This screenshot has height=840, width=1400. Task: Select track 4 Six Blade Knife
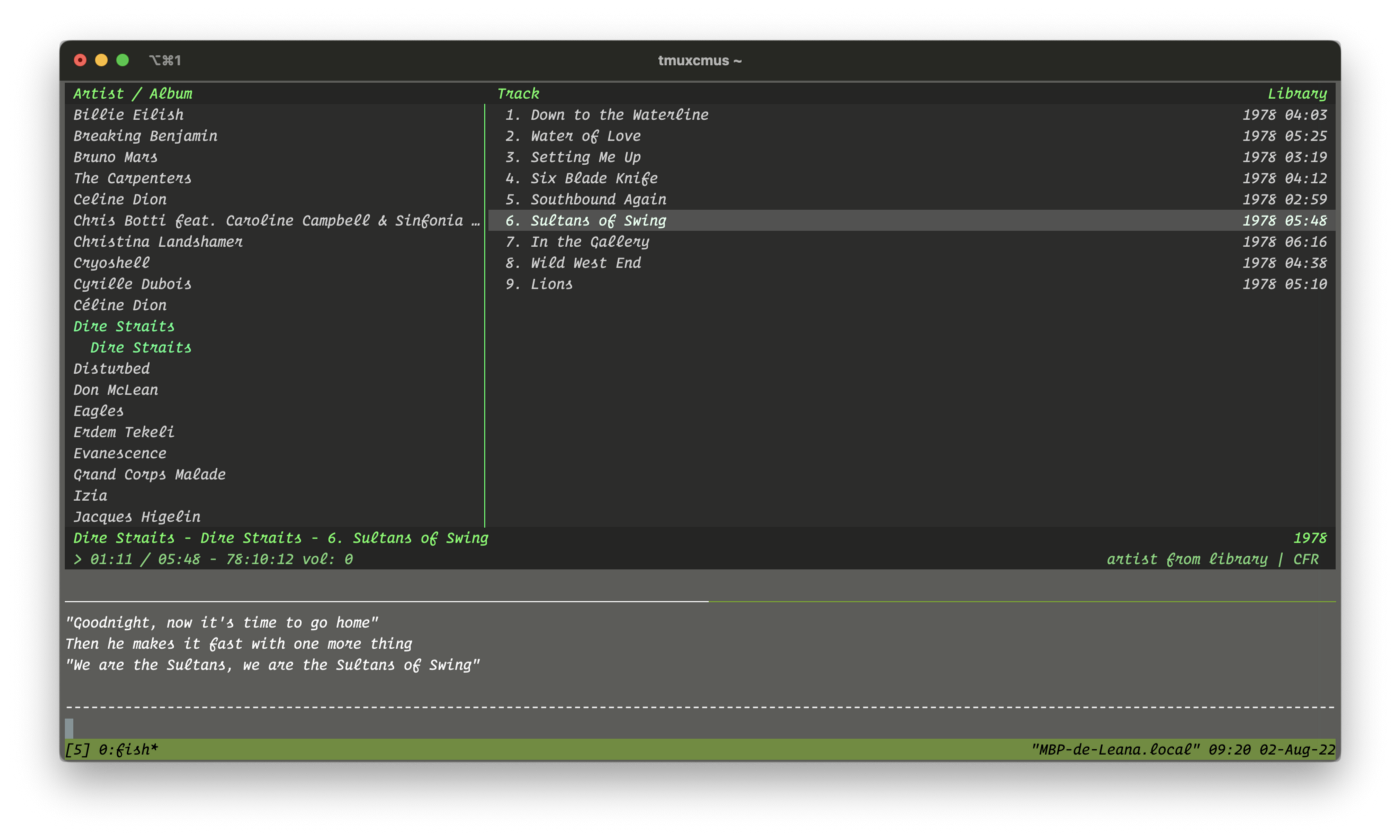click(581, 178)
